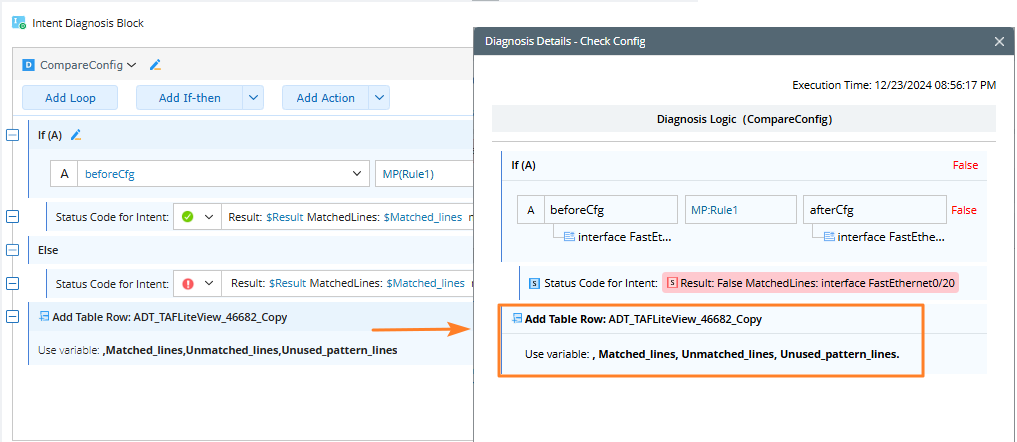Click the S Status Code icon in diagnosis details

534,283
